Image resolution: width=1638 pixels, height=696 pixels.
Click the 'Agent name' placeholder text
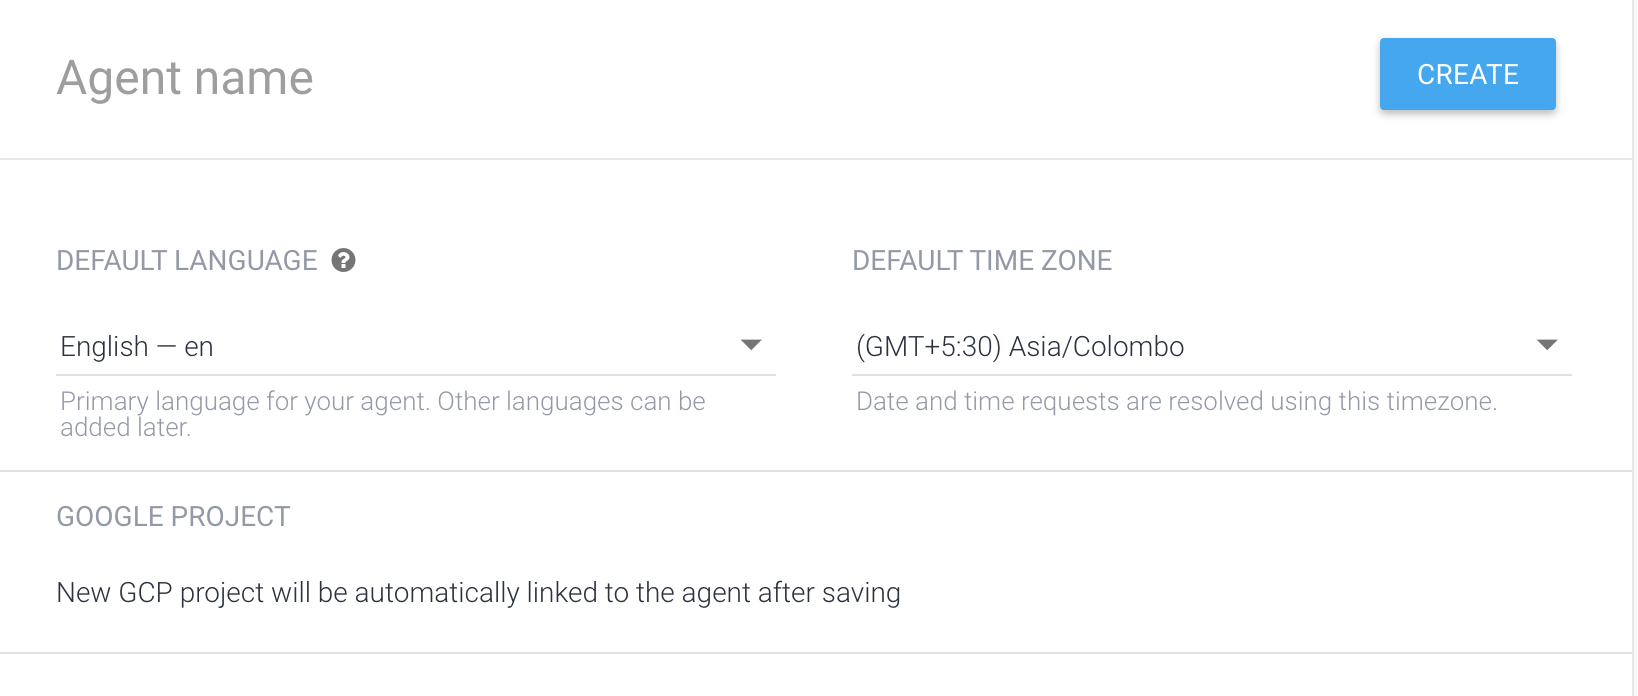[x=185, y=78]
